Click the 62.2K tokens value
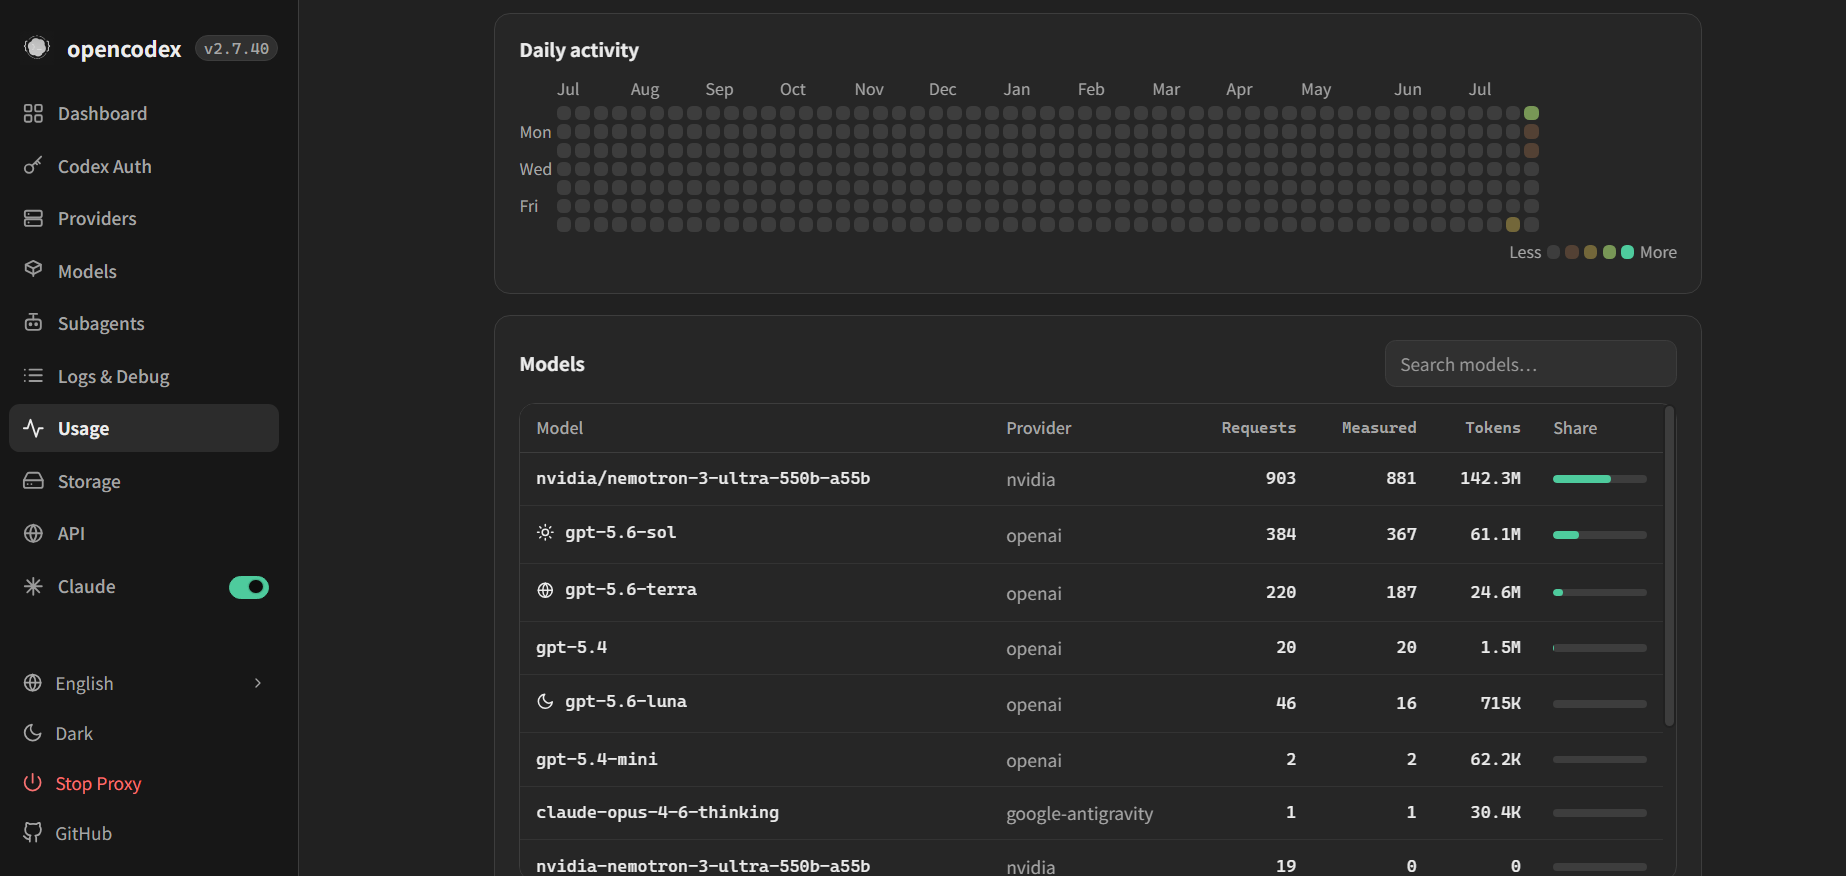The width and height of the screenshot is (1846, 876). coord(1495,759)
